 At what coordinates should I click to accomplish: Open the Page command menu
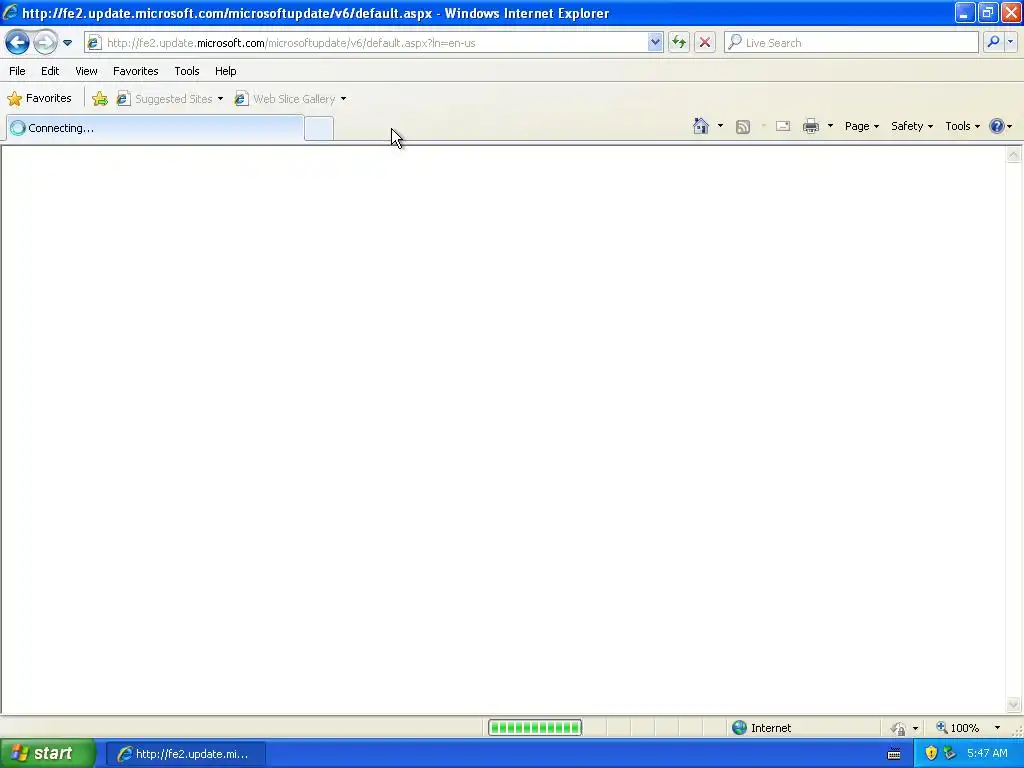tap(861, 126)
